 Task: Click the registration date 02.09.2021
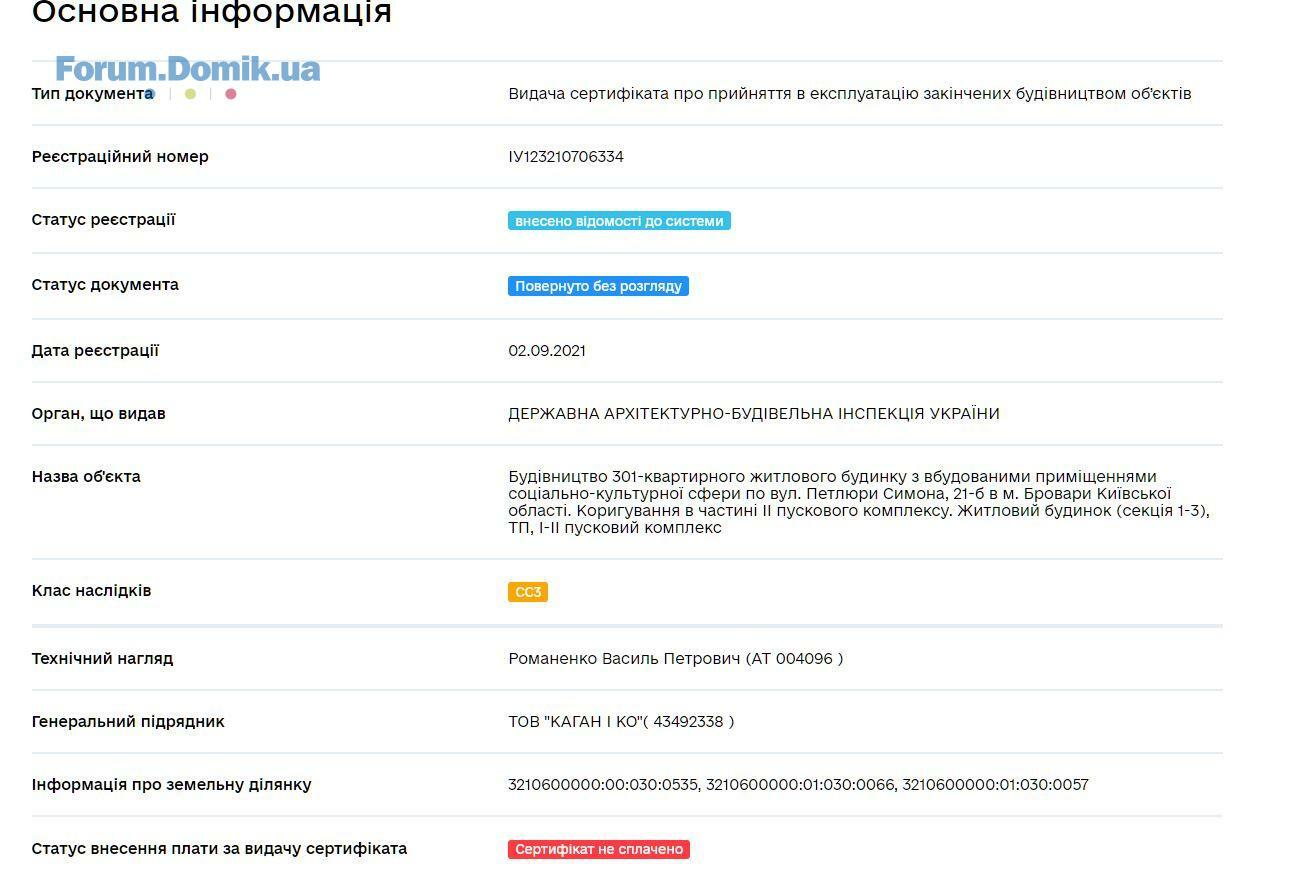(547, 351)
